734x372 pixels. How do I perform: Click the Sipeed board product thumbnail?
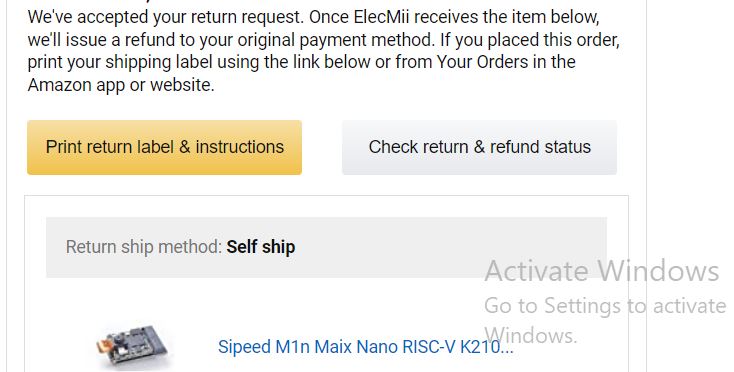(x=134, y=346)
